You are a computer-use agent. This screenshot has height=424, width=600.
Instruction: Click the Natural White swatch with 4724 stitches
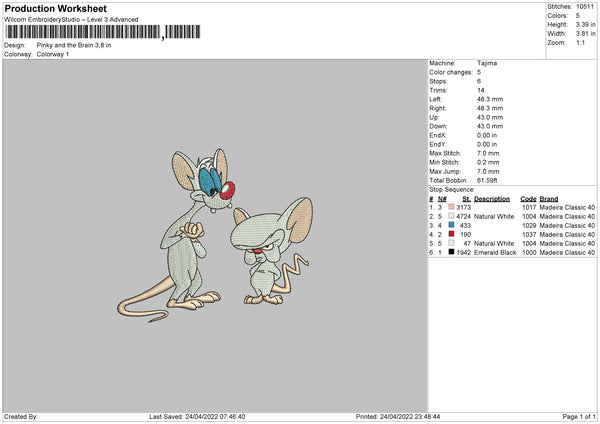click(452, 216)
